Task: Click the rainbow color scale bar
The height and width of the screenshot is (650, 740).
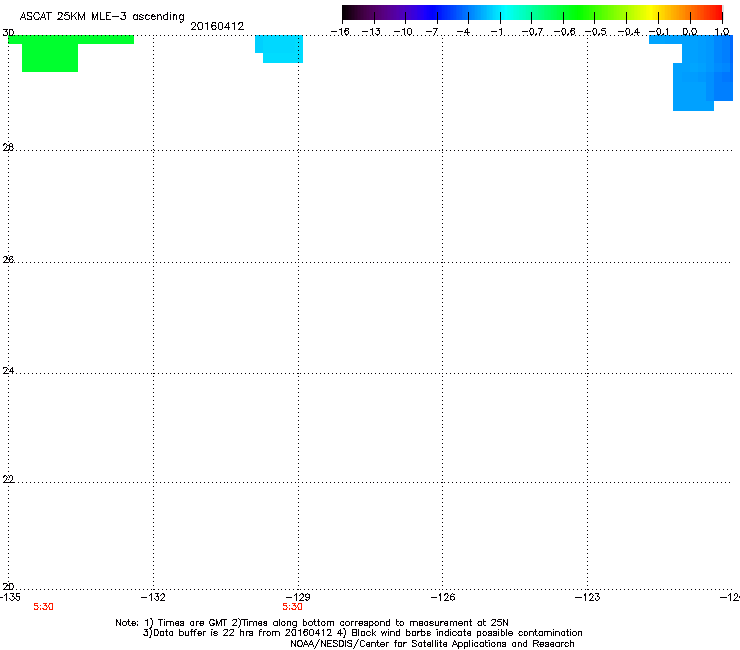Action: (532, 13)
